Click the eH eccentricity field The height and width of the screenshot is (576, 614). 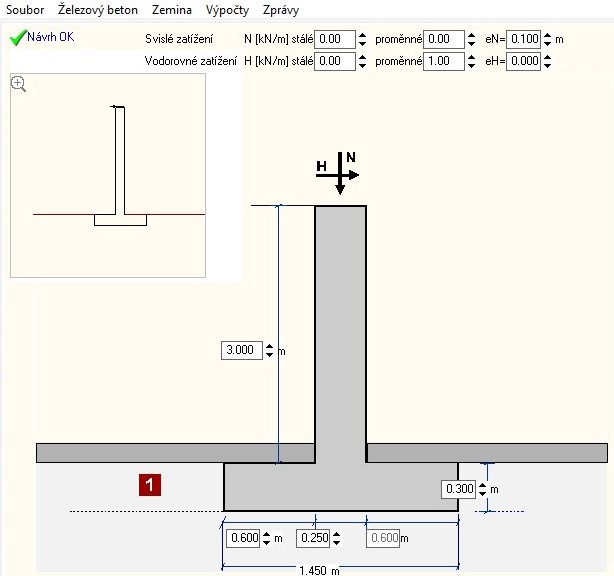click(x=524, y=61)
